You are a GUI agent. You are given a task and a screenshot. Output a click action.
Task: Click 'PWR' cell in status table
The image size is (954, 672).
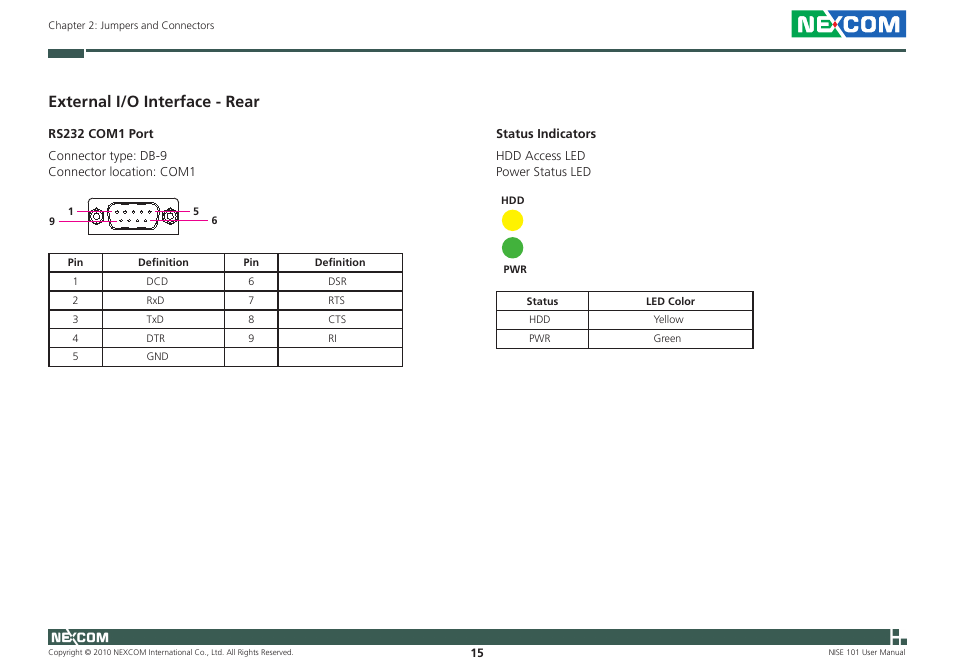pyautogui.click(x=542, y=339)
